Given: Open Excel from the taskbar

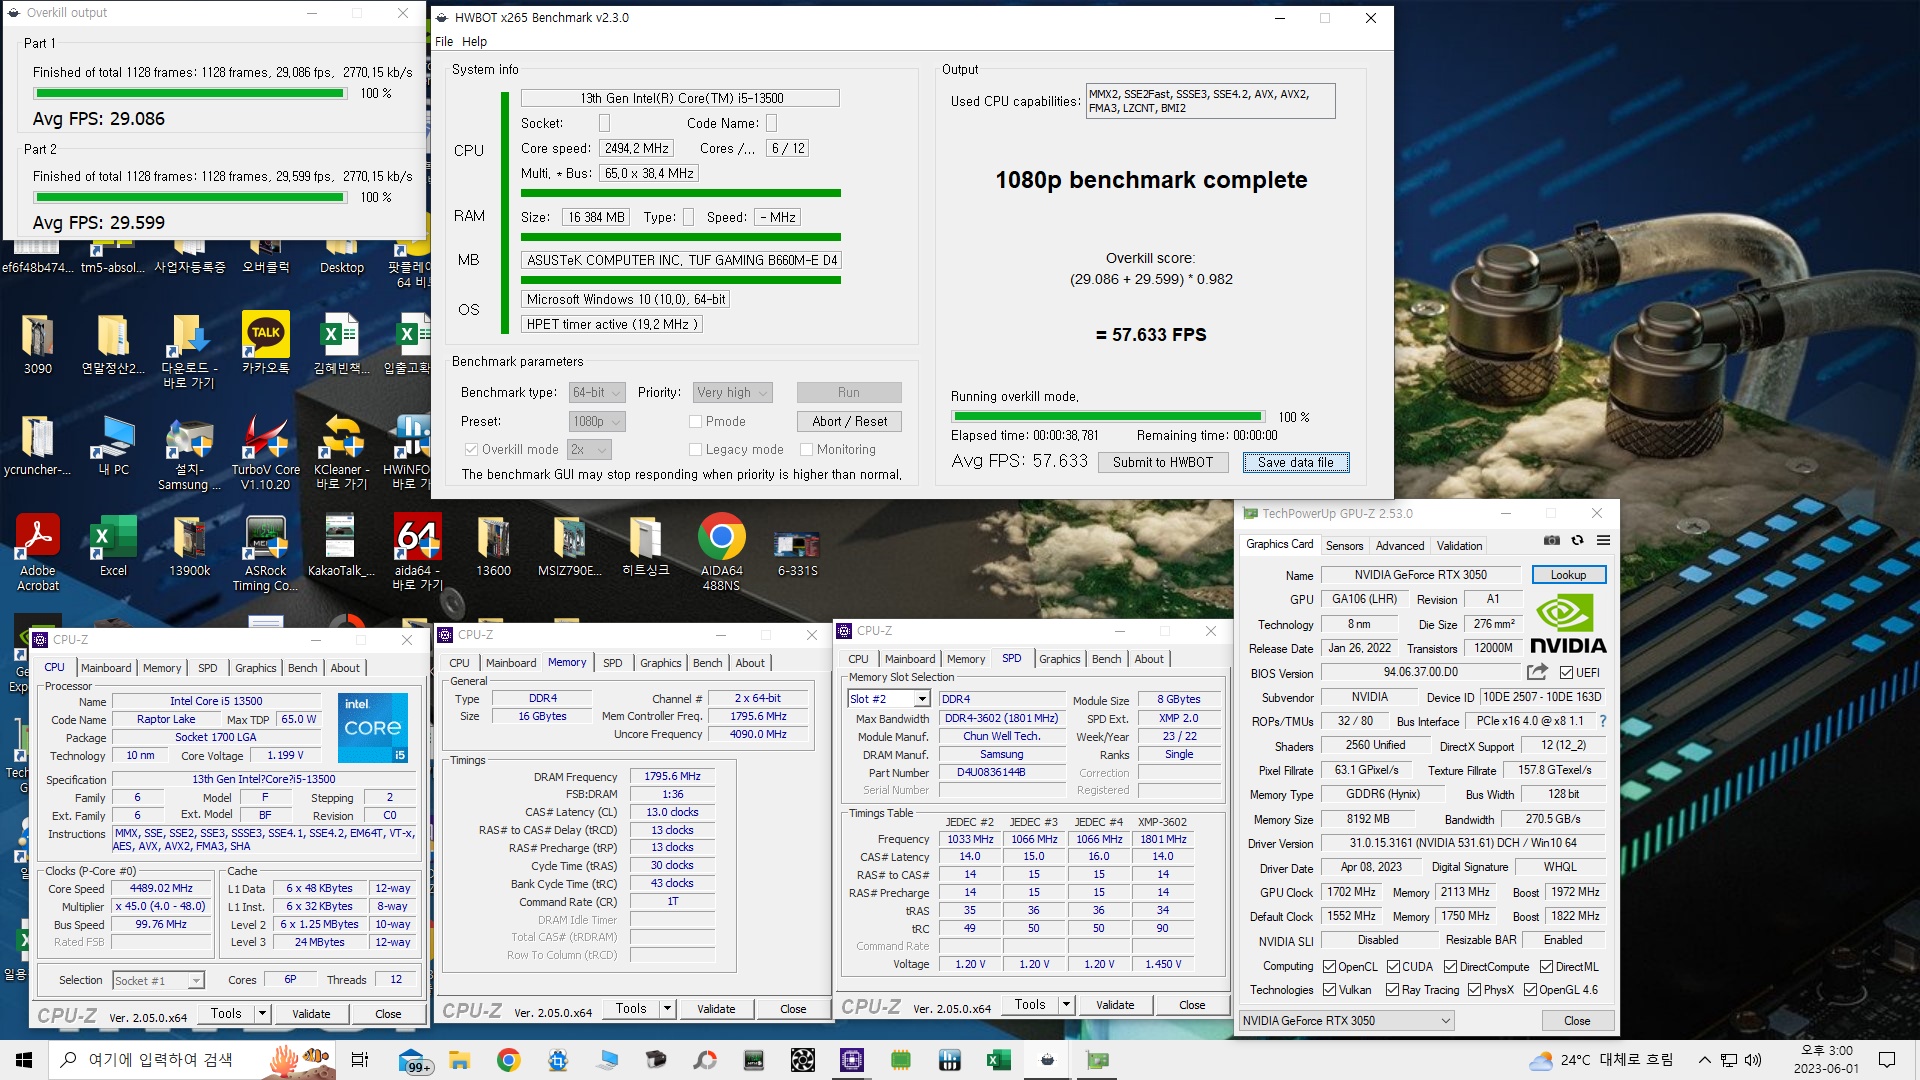Looking at the screenshot, I should [998, 1060].
